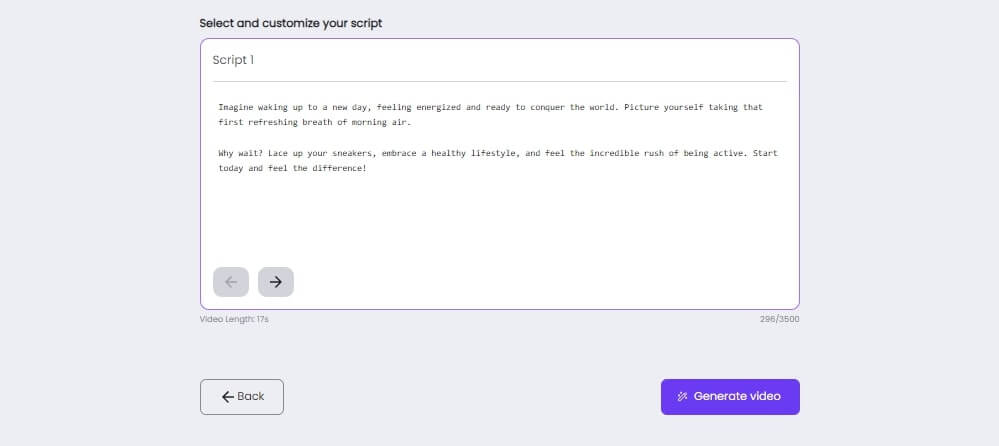Place cursor after 'morning air.'
Image resolution: width=999 pixels, height=446 pixels.
click(411, 122)
